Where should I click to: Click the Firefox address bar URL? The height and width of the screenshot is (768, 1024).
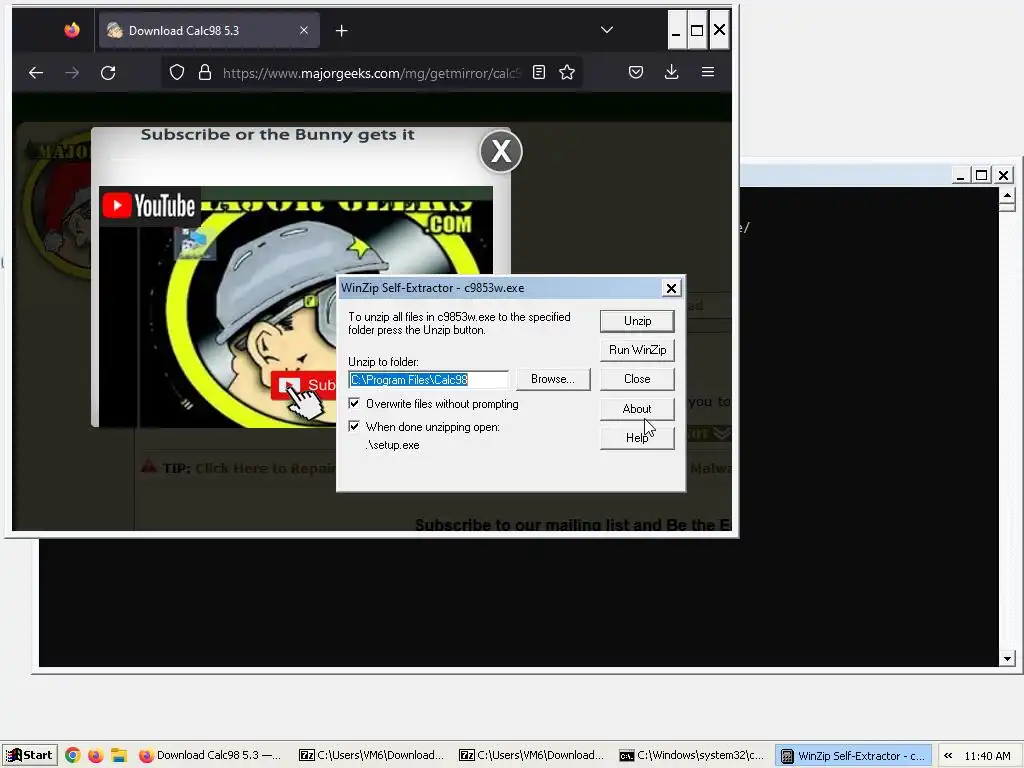371,73
